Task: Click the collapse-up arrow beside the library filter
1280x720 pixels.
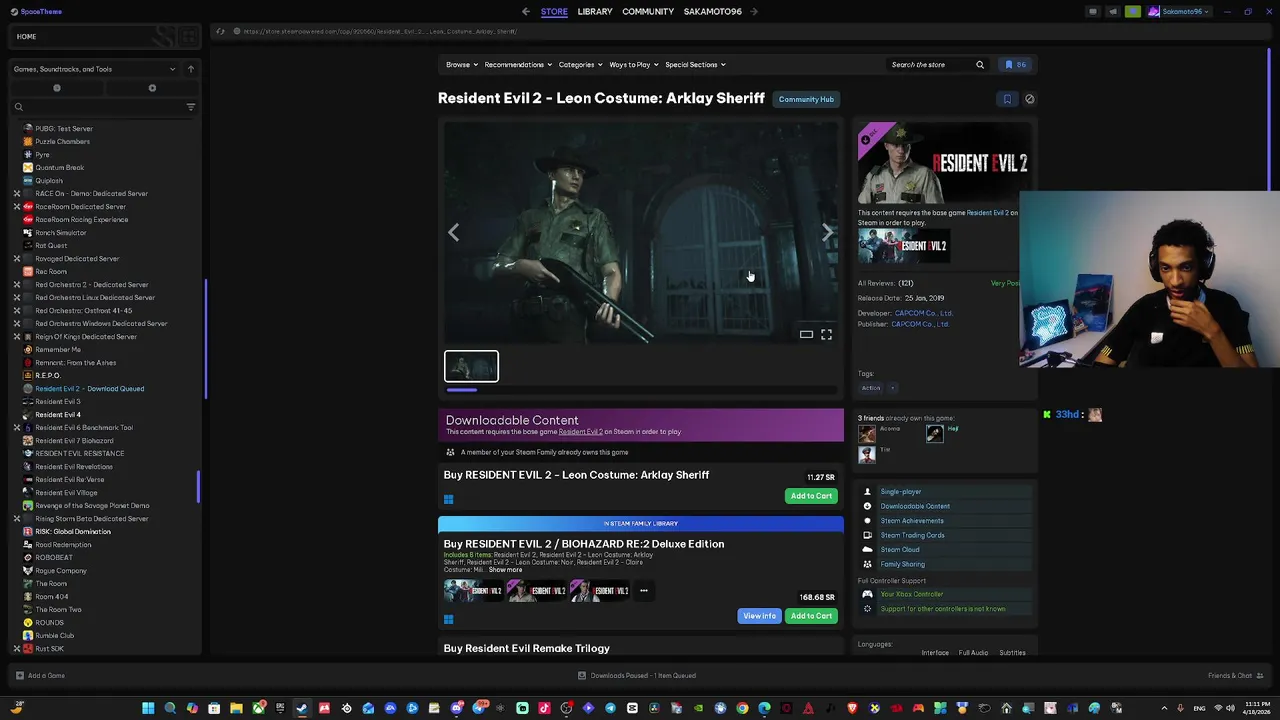Action: point(191,69)
